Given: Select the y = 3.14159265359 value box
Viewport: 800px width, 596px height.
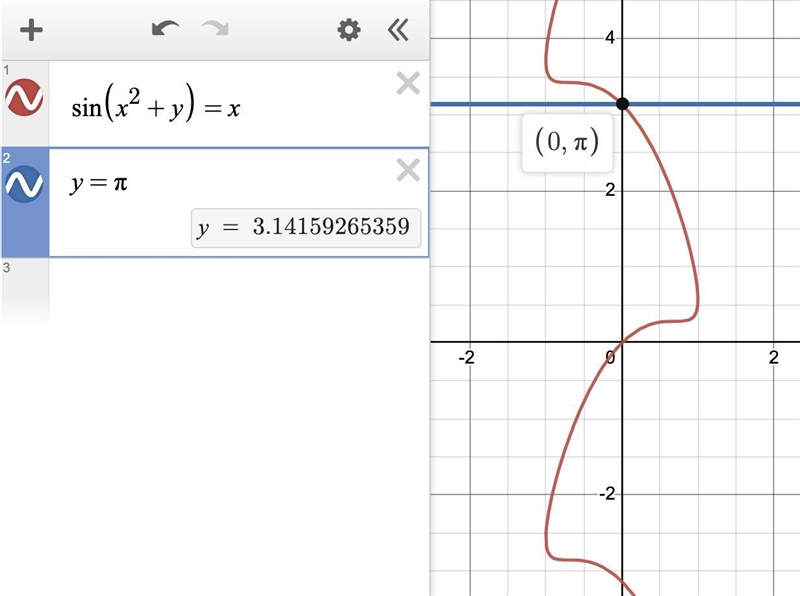Looking at the screenshot, I should [x=306, y=228].
